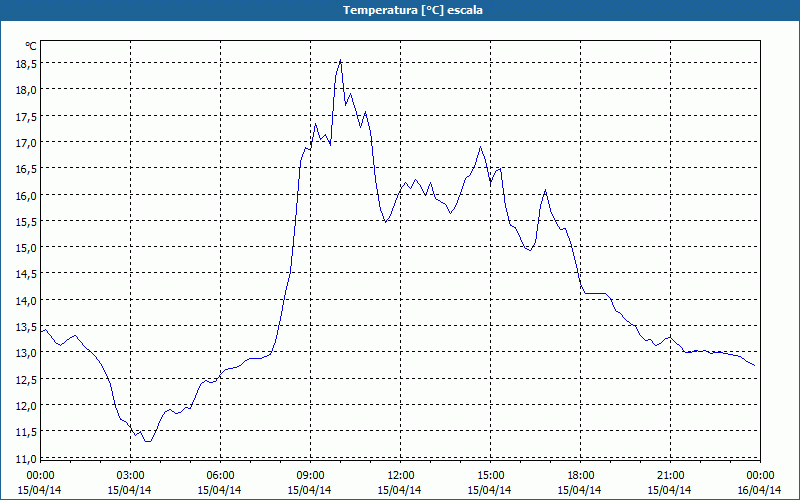Click the 14,0 y-axis value
Screen dimensions: 800x500
(25, 301)
